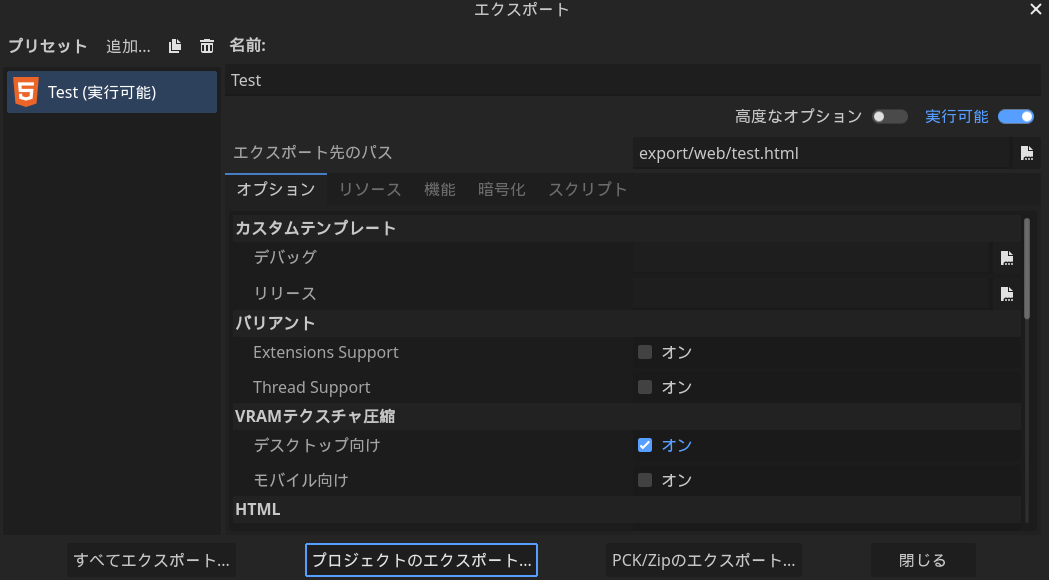Switch to the 機能 tab
This screenshot has height=580, width=1049.
(x=440, y=189)
